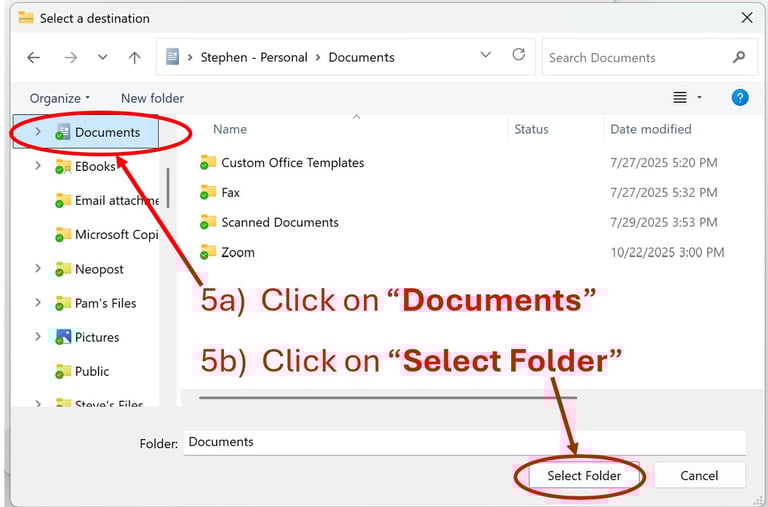Click the EBooks shared folder icon
This screenshot has height=507, width=768.
pyautogui.click(x=63, y=166)
